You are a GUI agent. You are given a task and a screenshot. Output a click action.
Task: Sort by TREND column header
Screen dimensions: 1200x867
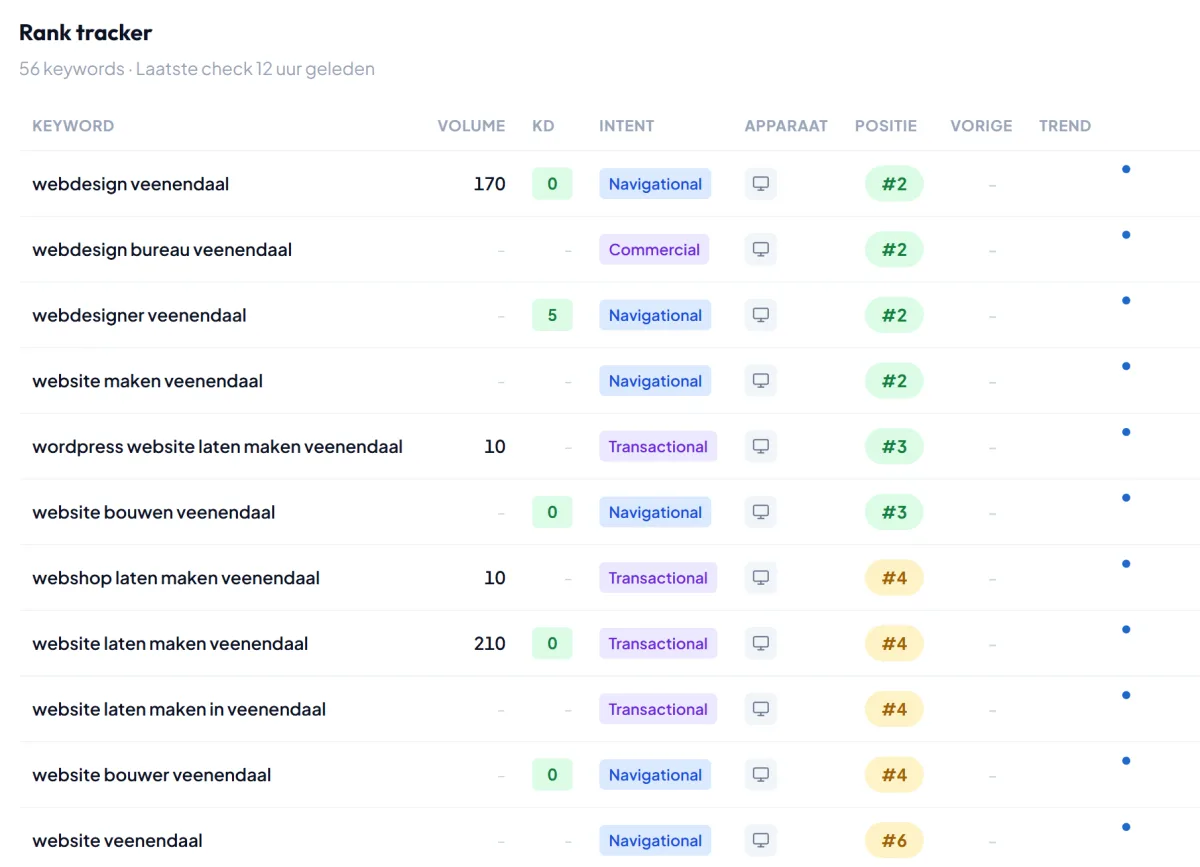[1065, 126]
